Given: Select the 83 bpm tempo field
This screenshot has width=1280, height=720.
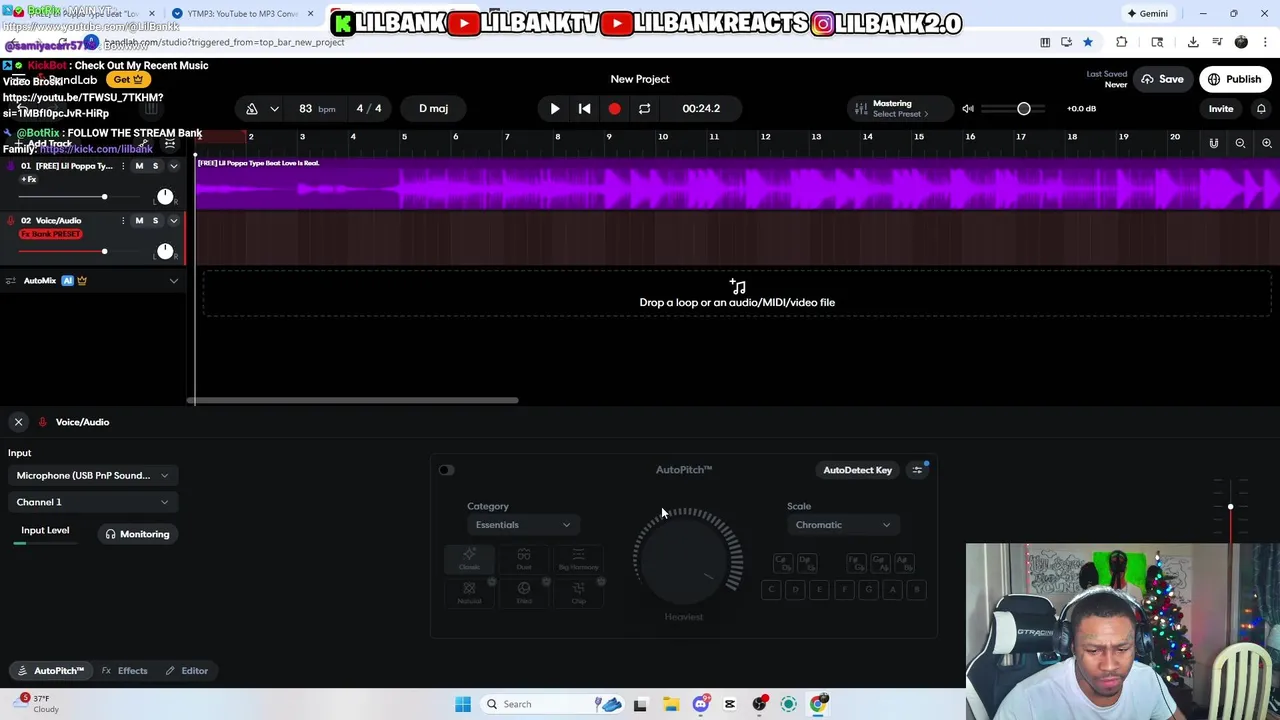Looking at the screenshot, I should click(316, 108).
